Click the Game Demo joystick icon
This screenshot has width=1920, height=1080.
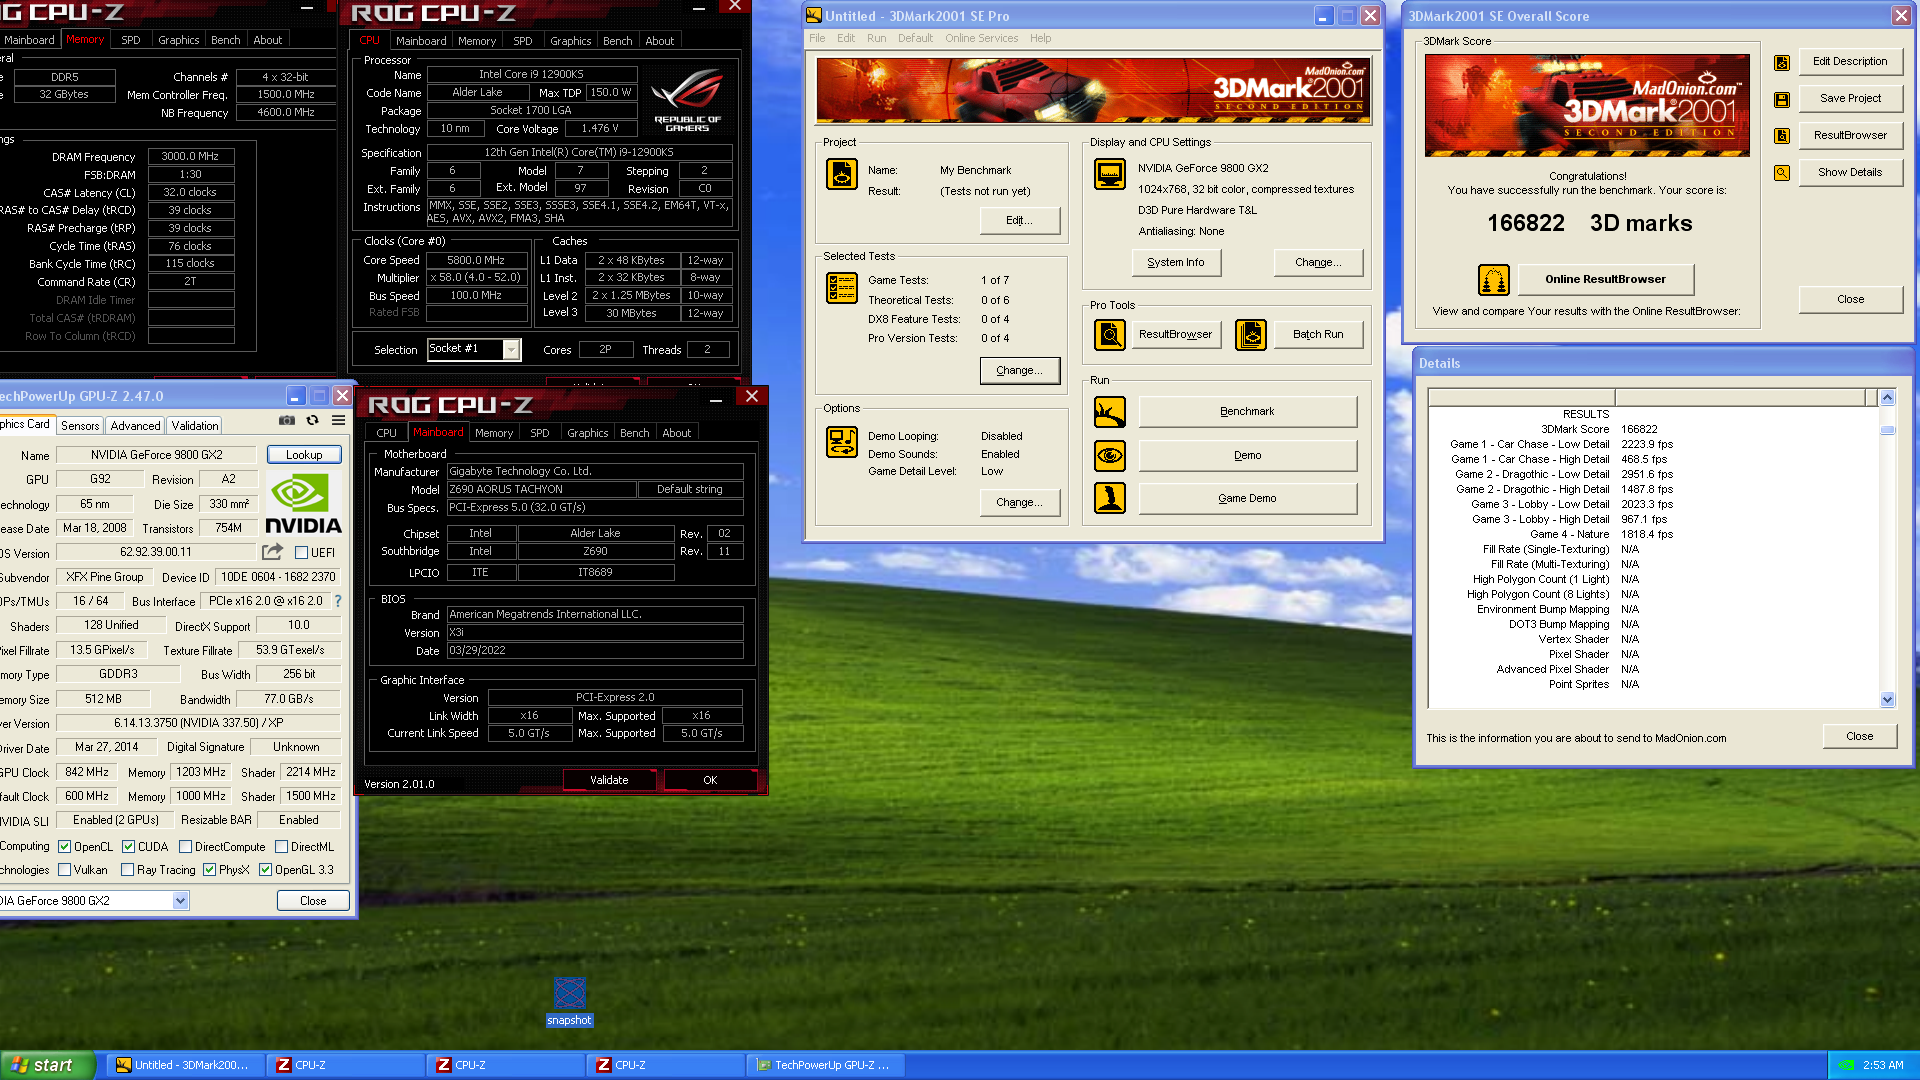click(1110, 498)
